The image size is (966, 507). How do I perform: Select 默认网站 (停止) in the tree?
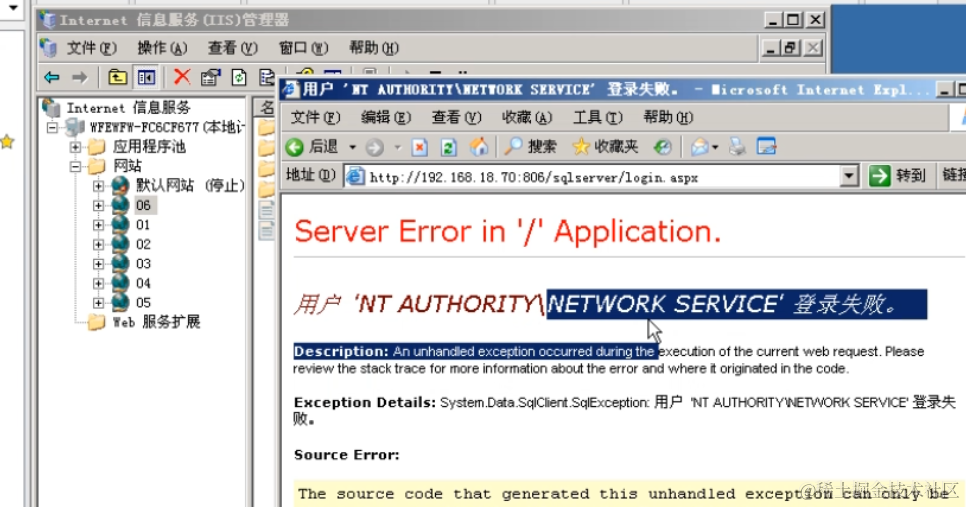point(190,185)
